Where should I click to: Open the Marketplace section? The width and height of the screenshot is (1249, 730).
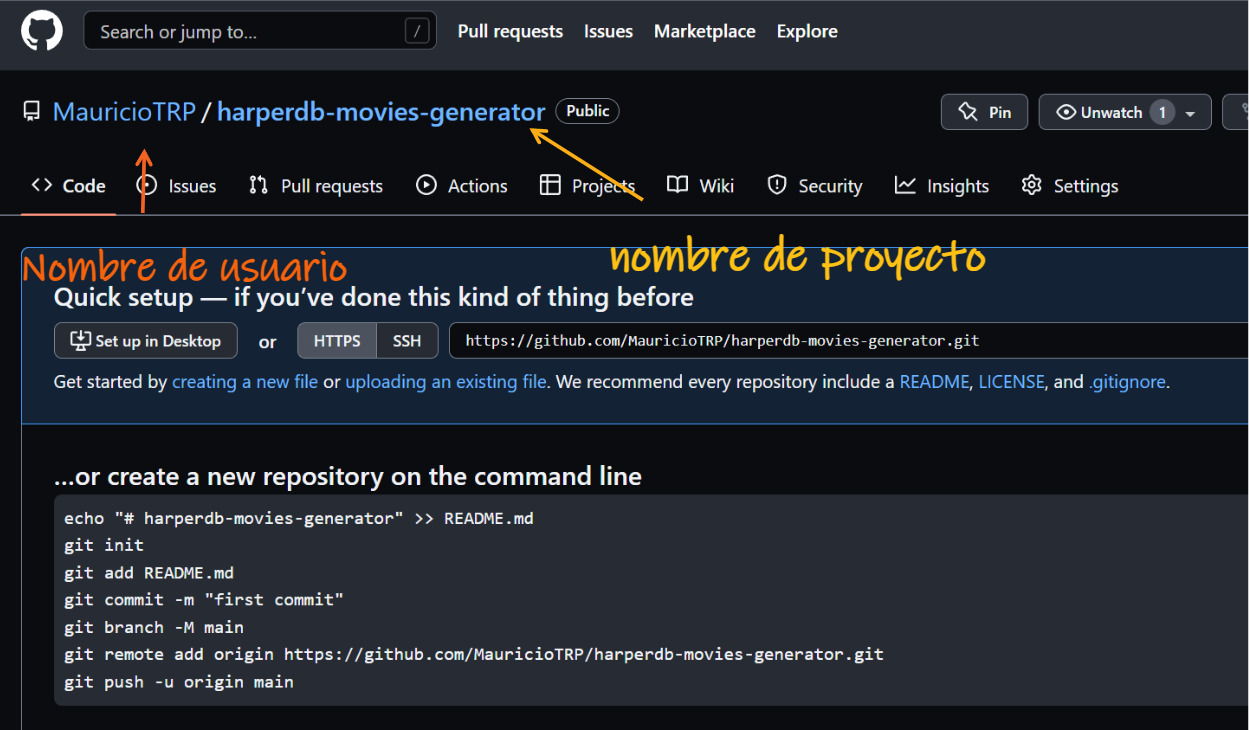704,30
